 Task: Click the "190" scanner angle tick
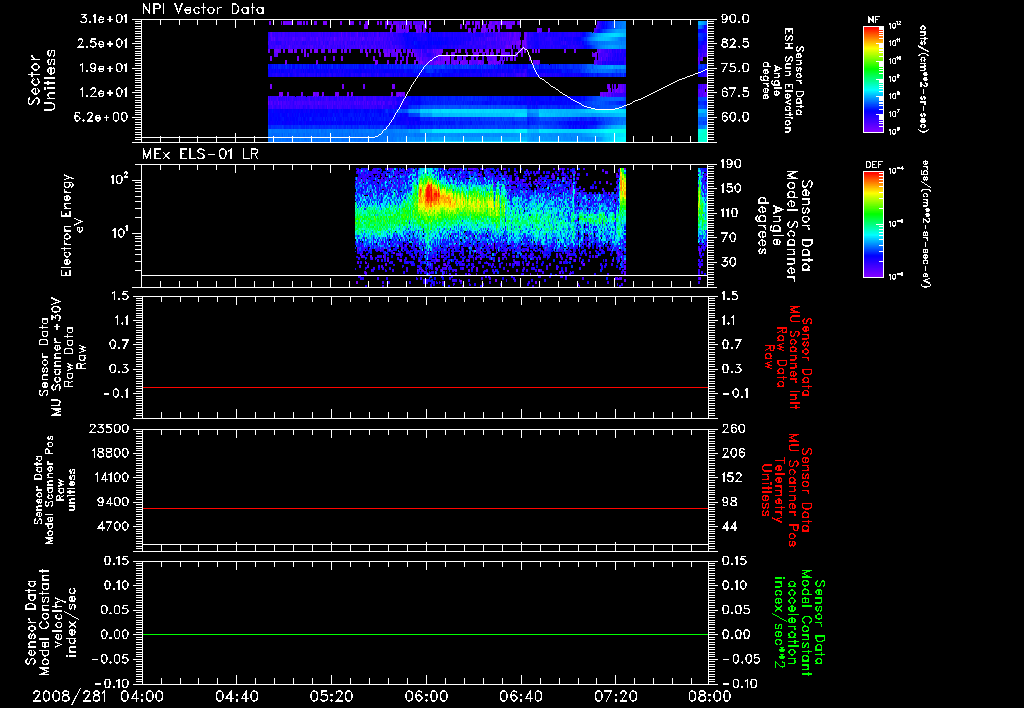pos(731,164)
